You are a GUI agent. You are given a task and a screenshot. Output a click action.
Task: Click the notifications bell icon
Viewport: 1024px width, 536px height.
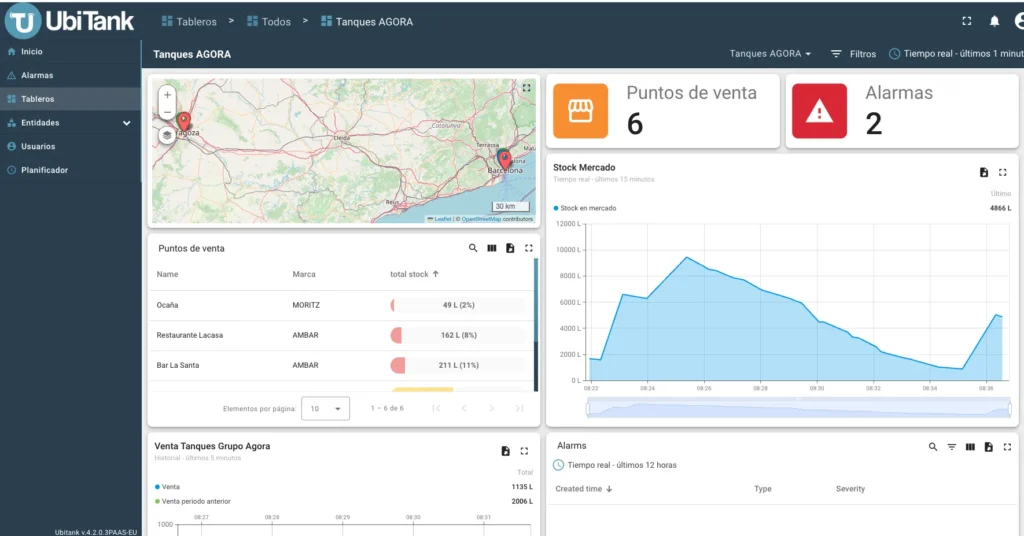994,21
